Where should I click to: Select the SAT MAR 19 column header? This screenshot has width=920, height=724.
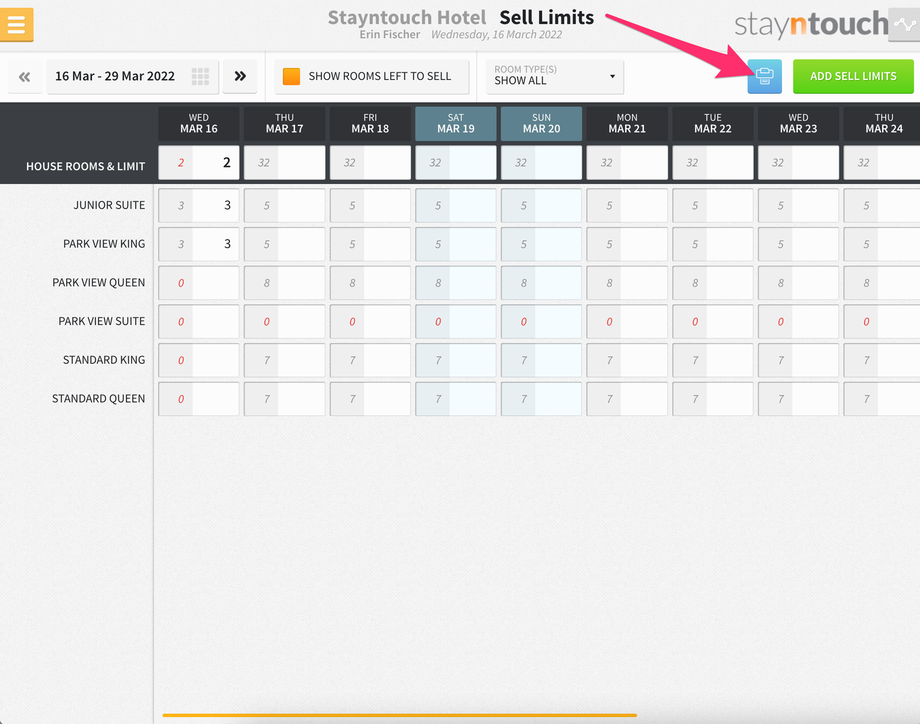tap(456, 123)
